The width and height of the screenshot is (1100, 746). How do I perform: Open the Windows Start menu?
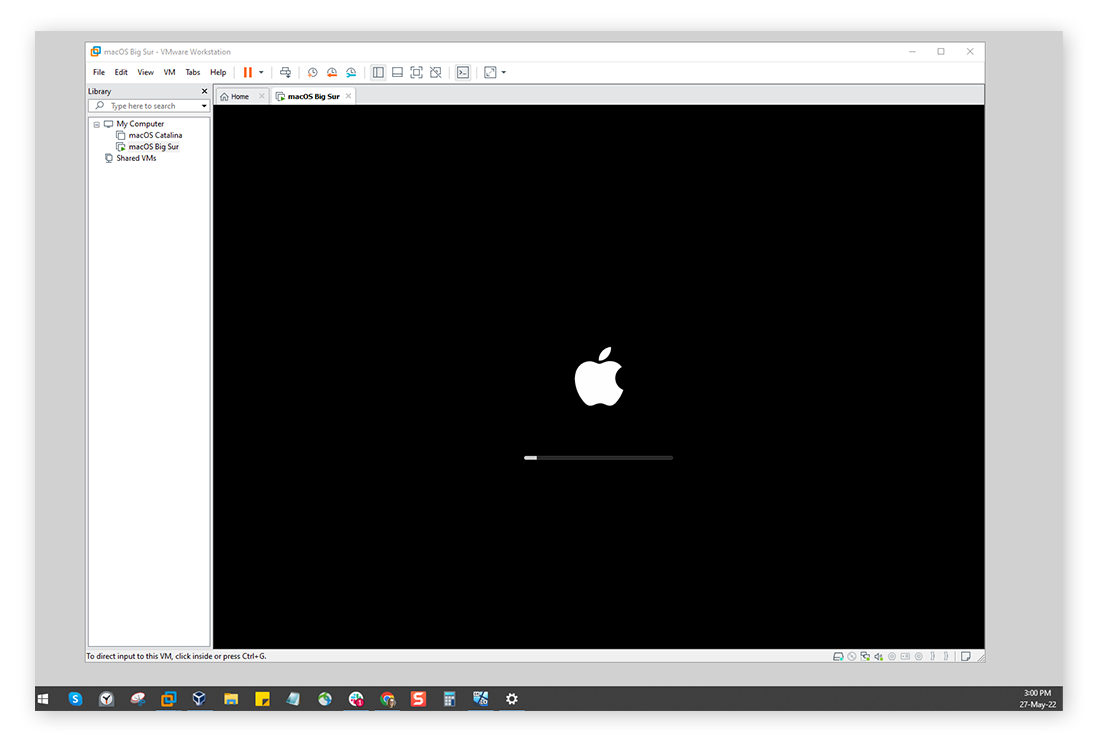(43, 699)
